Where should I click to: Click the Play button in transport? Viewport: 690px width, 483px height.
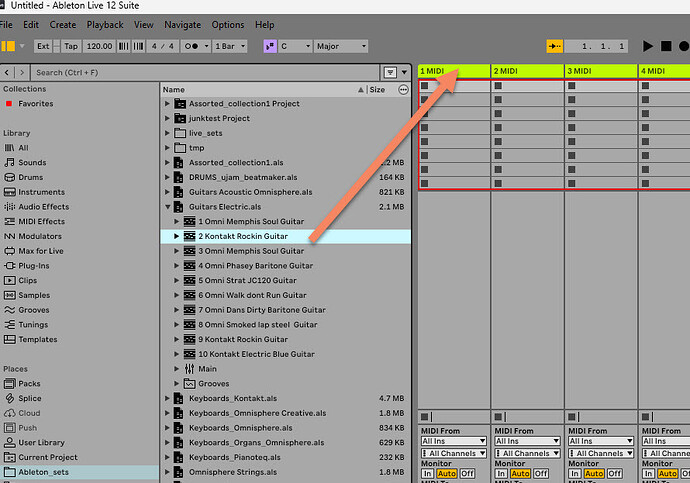[x=647, y=46]
